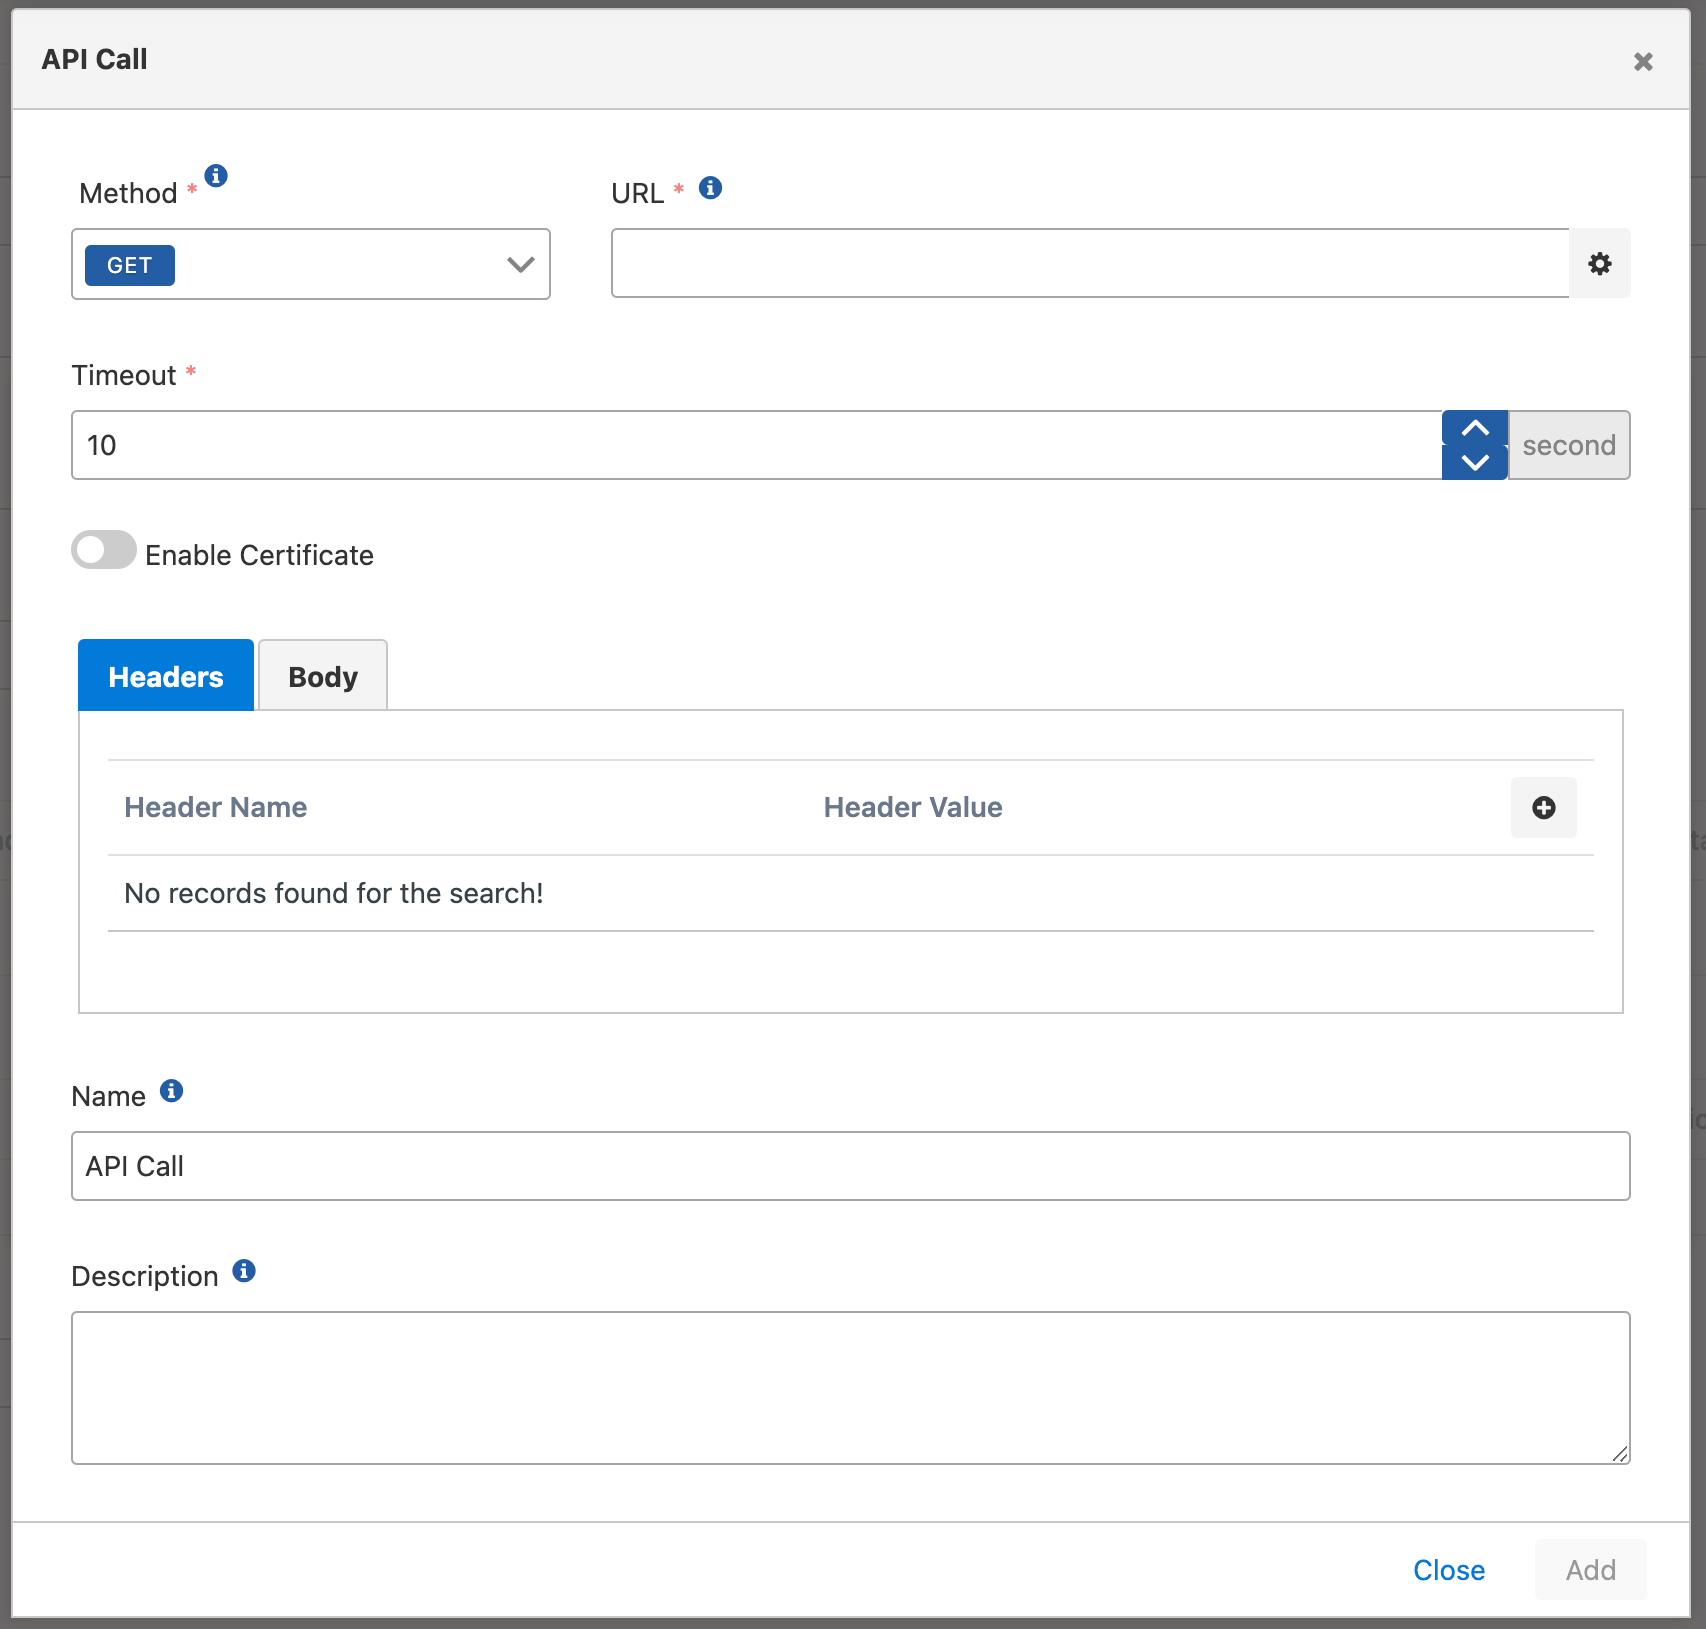1706x1629 pixels.
Task: Add a new header row with plus icon
Action: [x=1543, y=808]
